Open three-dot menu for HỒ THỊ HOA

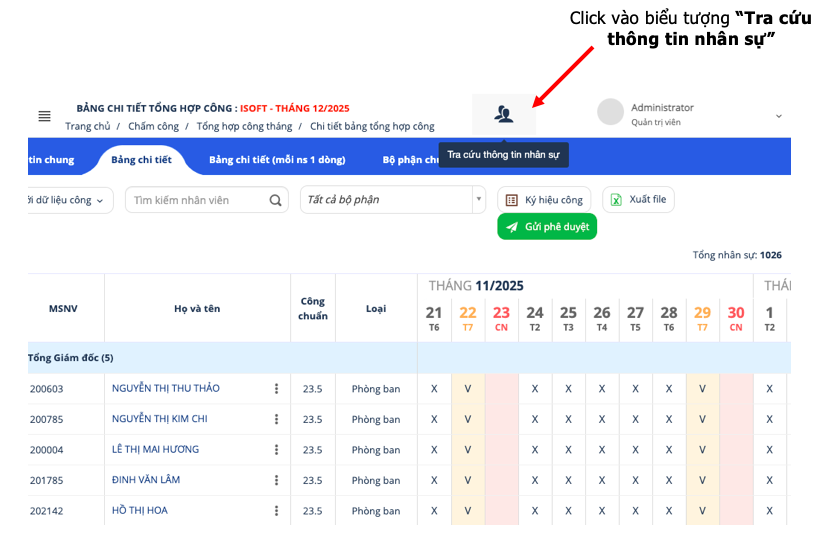pos(277,511)
